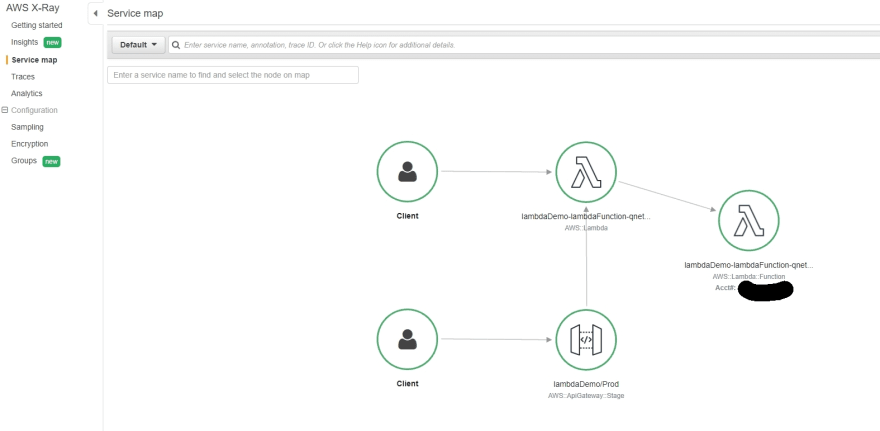Image resolution: width=880 pixels, height=431 pixels.
Task: Open Groups configuration
Action: 24,161
